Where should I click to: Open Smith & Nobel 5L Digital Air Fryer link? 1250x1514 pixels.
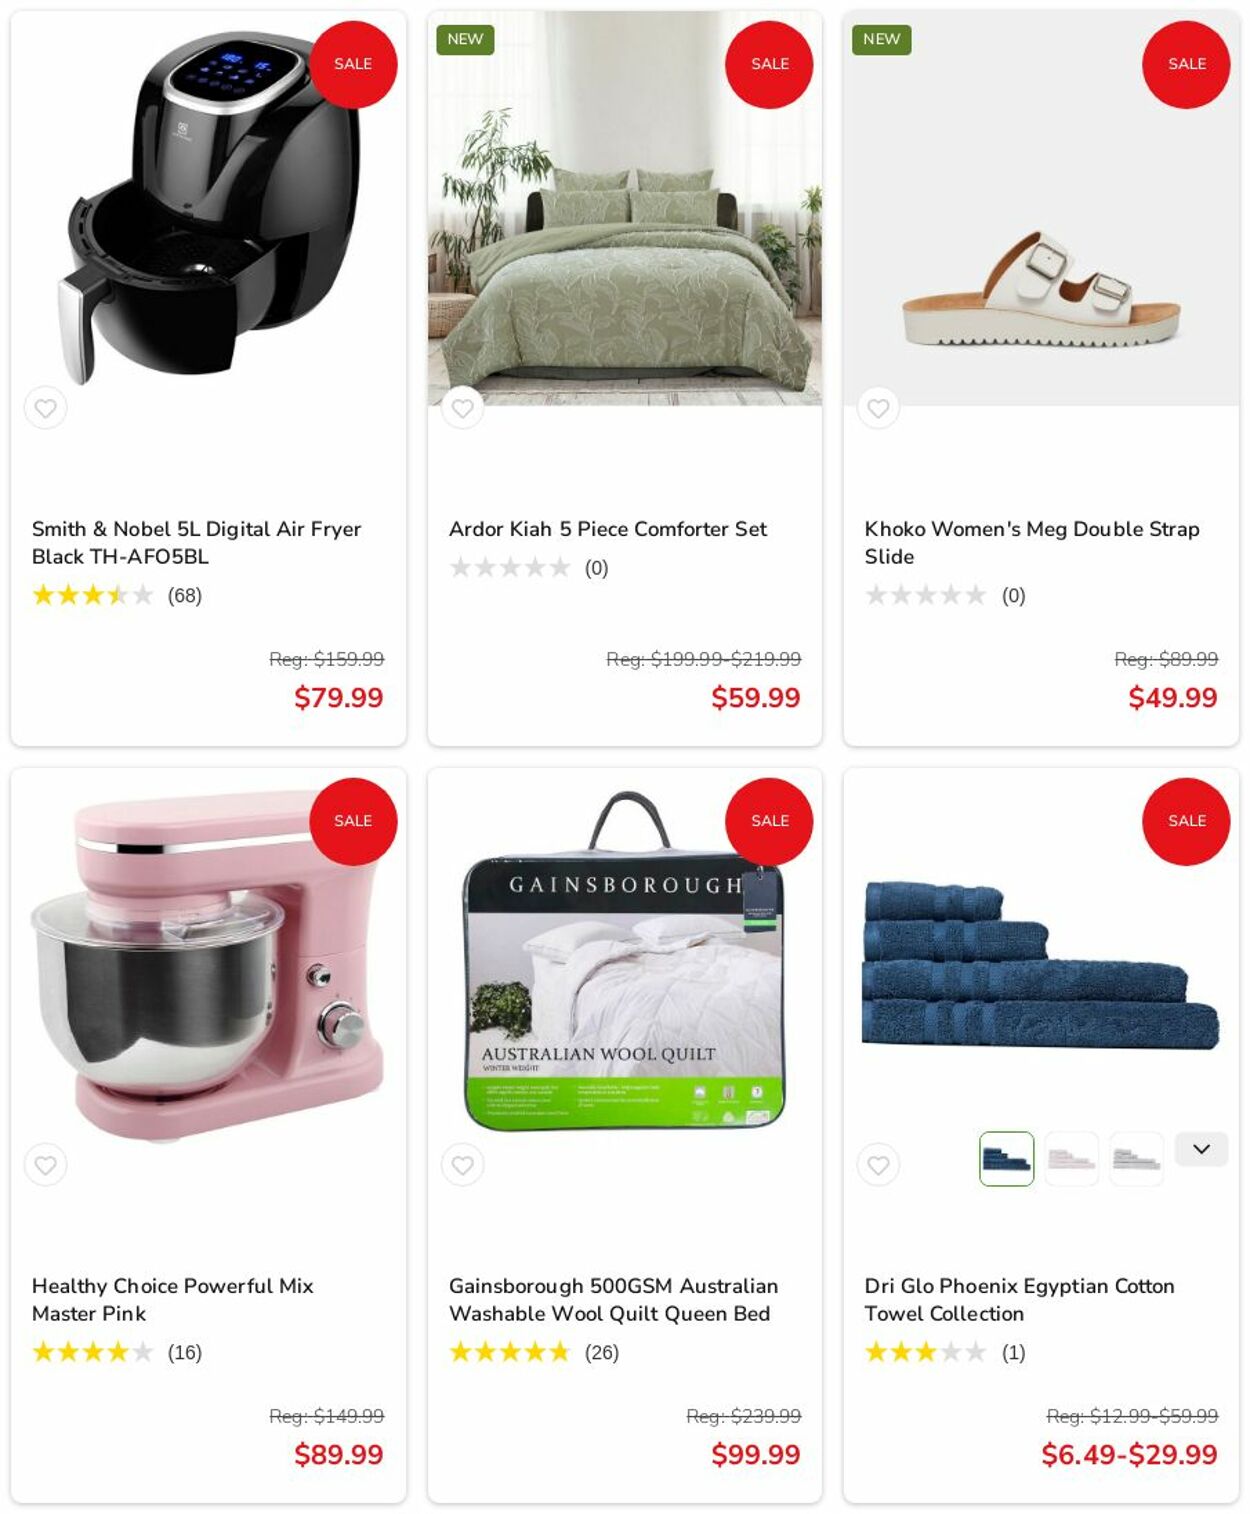(196, 542)
